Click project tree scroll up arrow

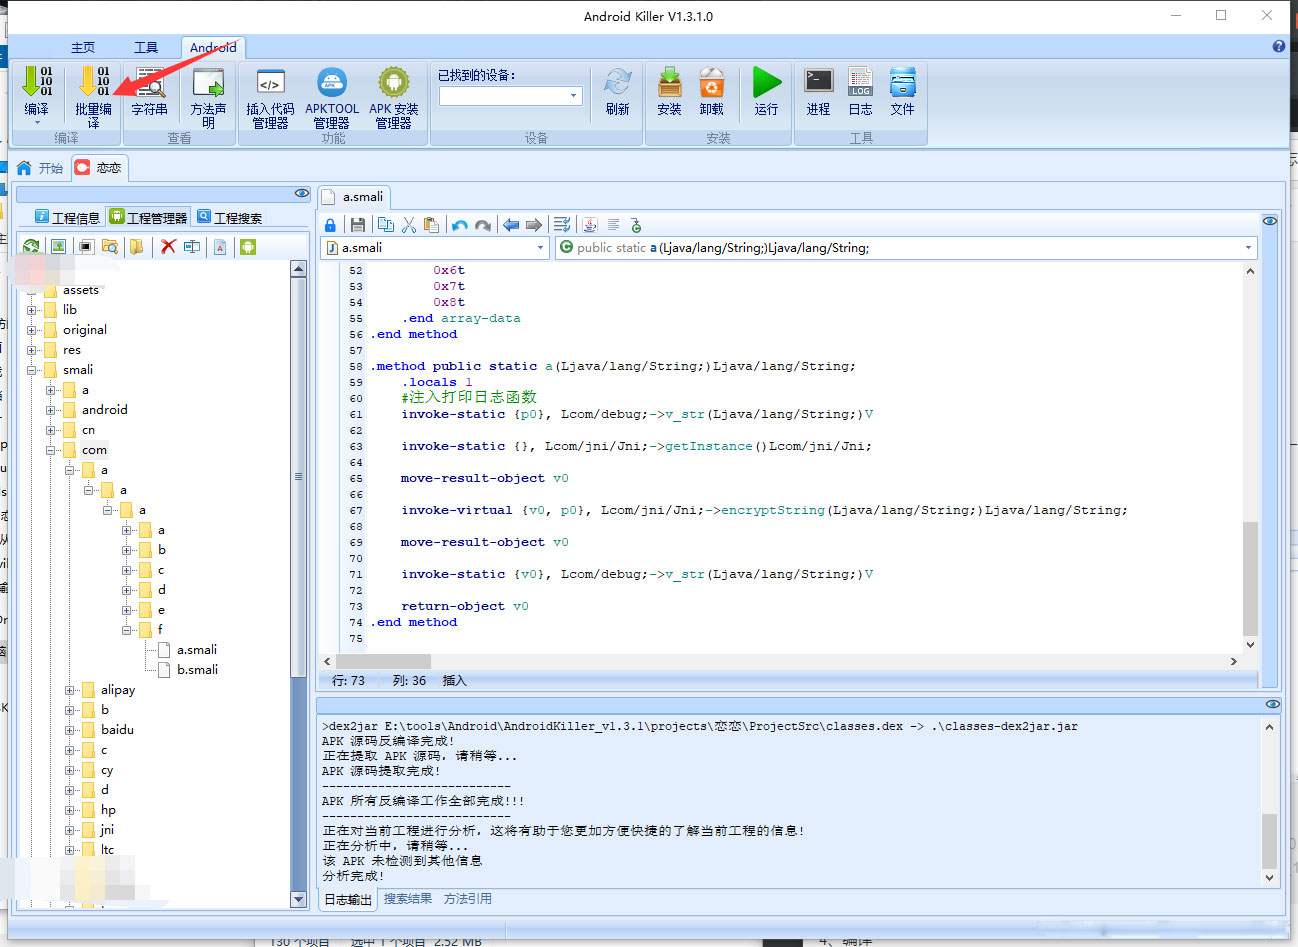coord(298,268)
